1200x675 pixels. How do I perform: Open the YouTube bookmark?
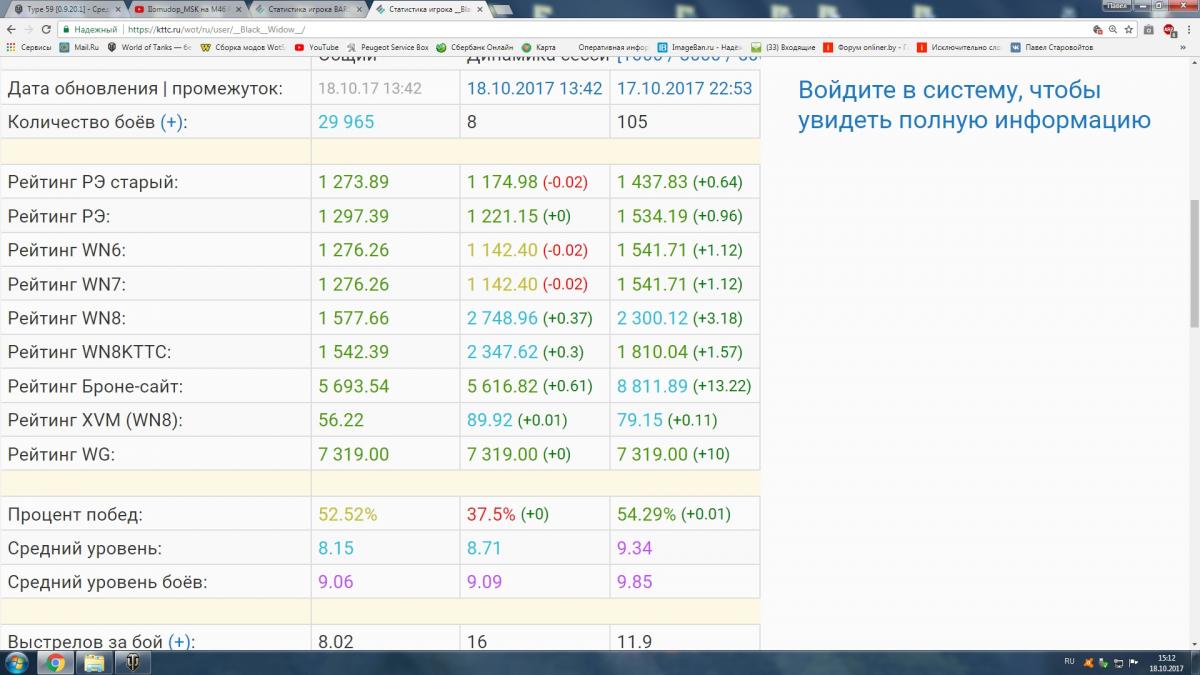[317, 47]
